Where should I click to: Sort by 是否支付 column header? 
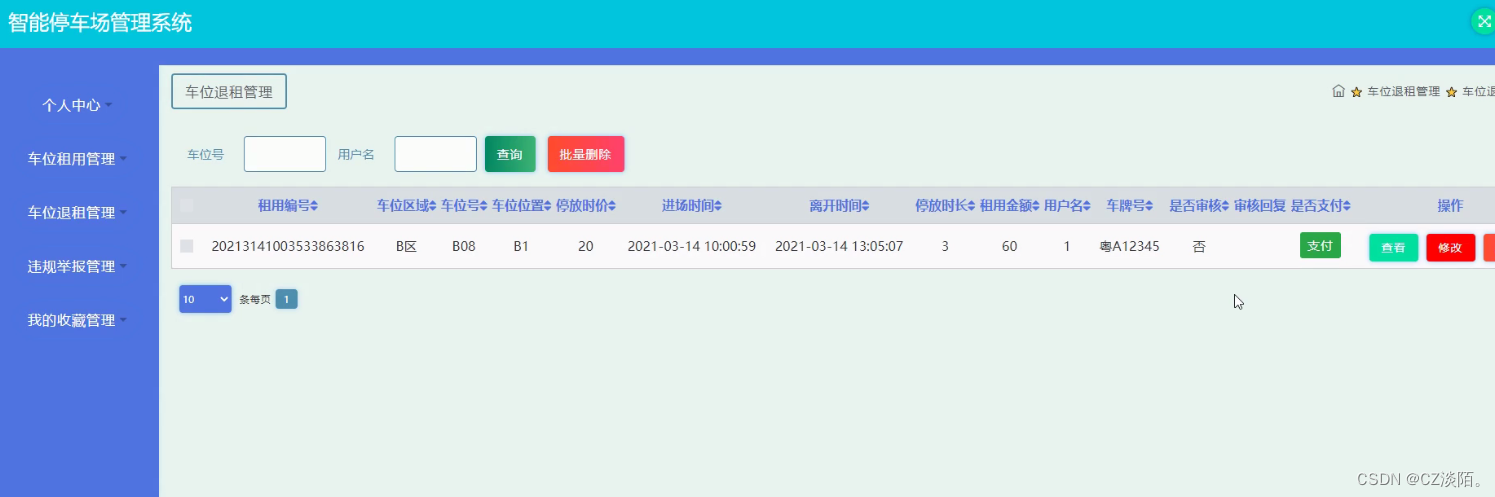[x=1321, y=206]
